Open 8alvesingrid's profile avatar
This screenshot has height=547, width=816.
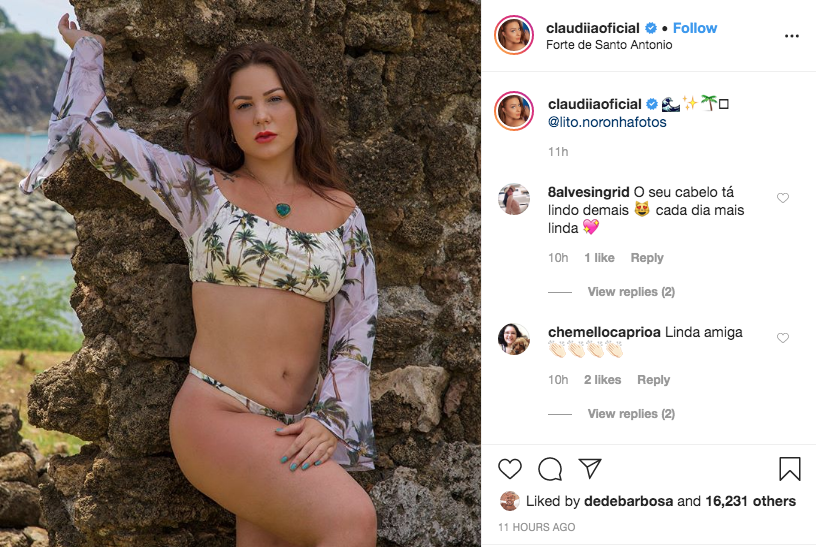tap(514, 199)
